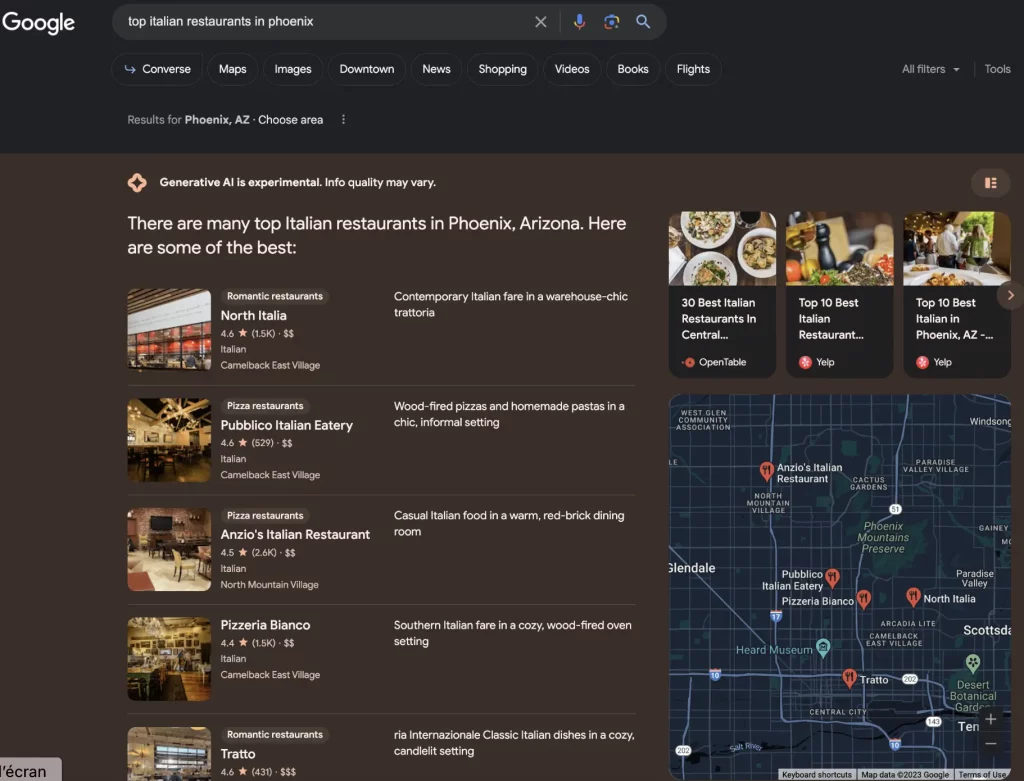The image size is (1024, 781).
Task: Click the Generative AI diamond icon
Action: tap(137, 183)
